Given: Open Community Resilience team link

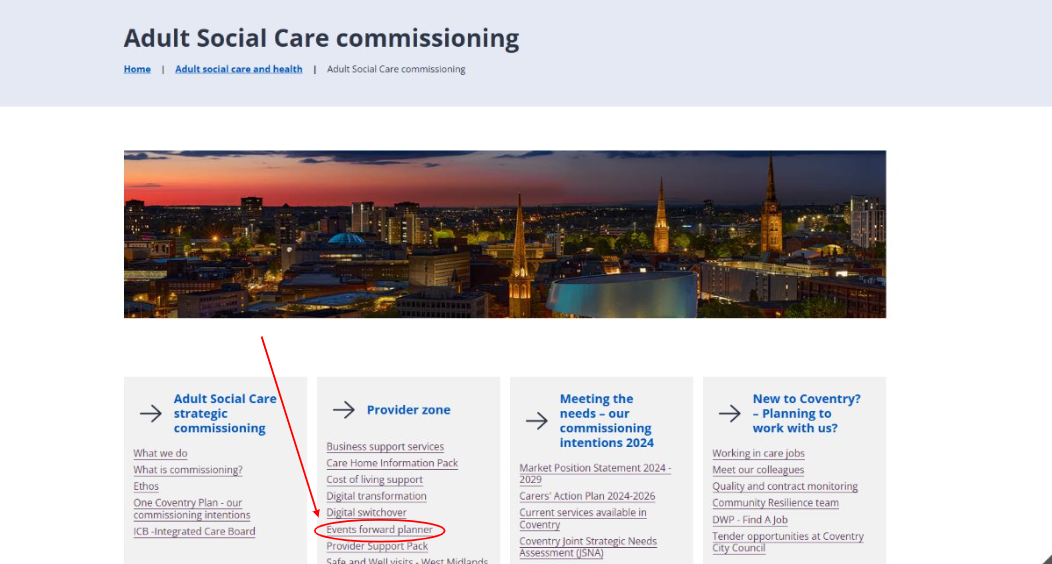Looking at the screenshot, I should pos(776,502).
